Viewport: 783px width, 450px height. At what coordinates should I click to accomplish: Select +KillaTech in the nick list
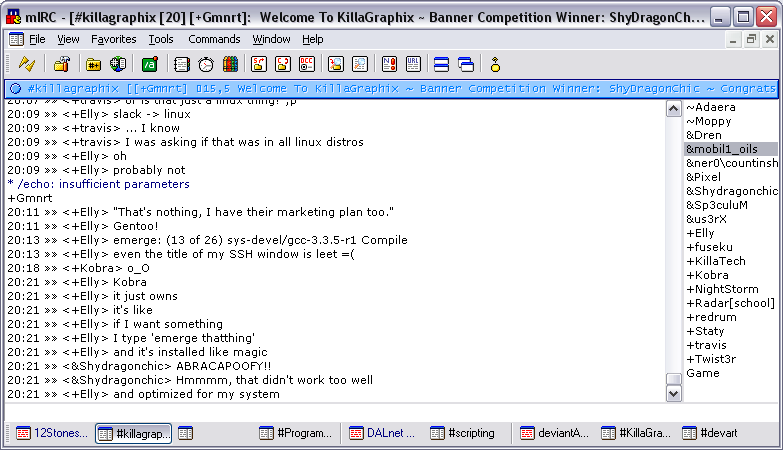coord(716,261)
